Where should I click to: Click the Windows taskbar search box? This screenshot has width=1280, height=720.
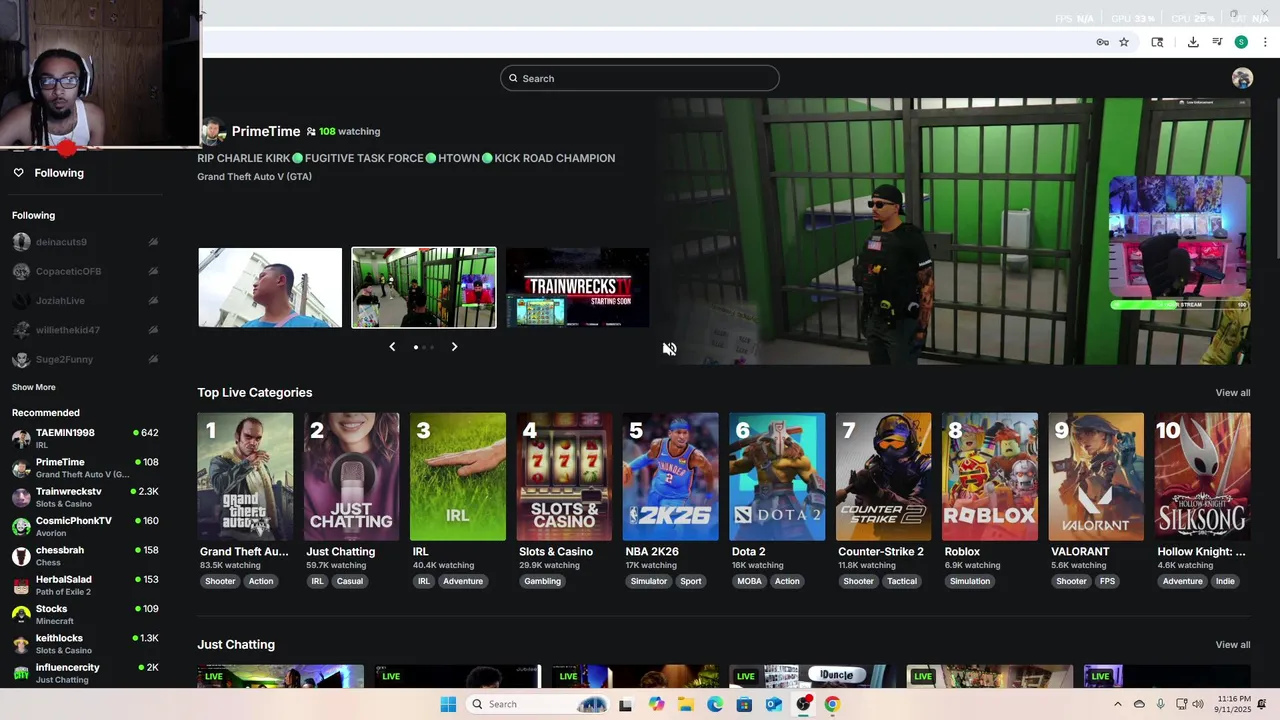[536, 704]
